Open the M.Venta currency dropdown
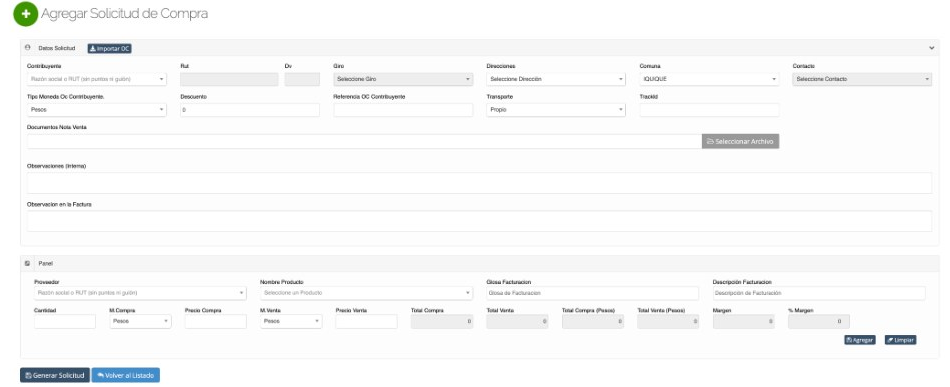 pyautogui.click(x=291, y=322)
